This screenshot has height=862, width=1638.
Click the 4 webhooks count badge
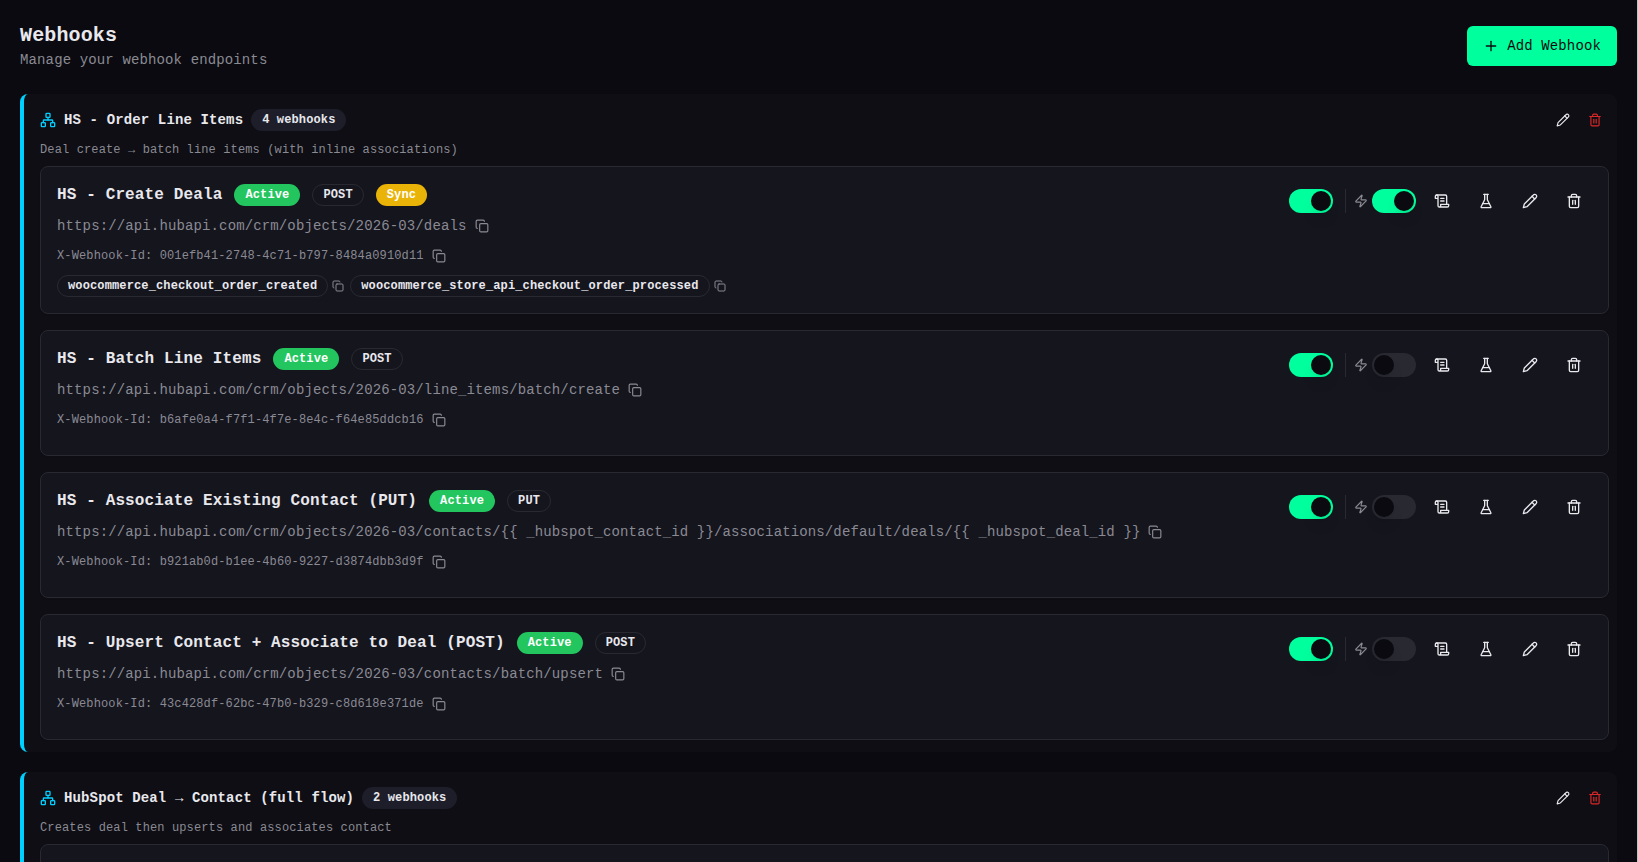(x=299, y=119)
